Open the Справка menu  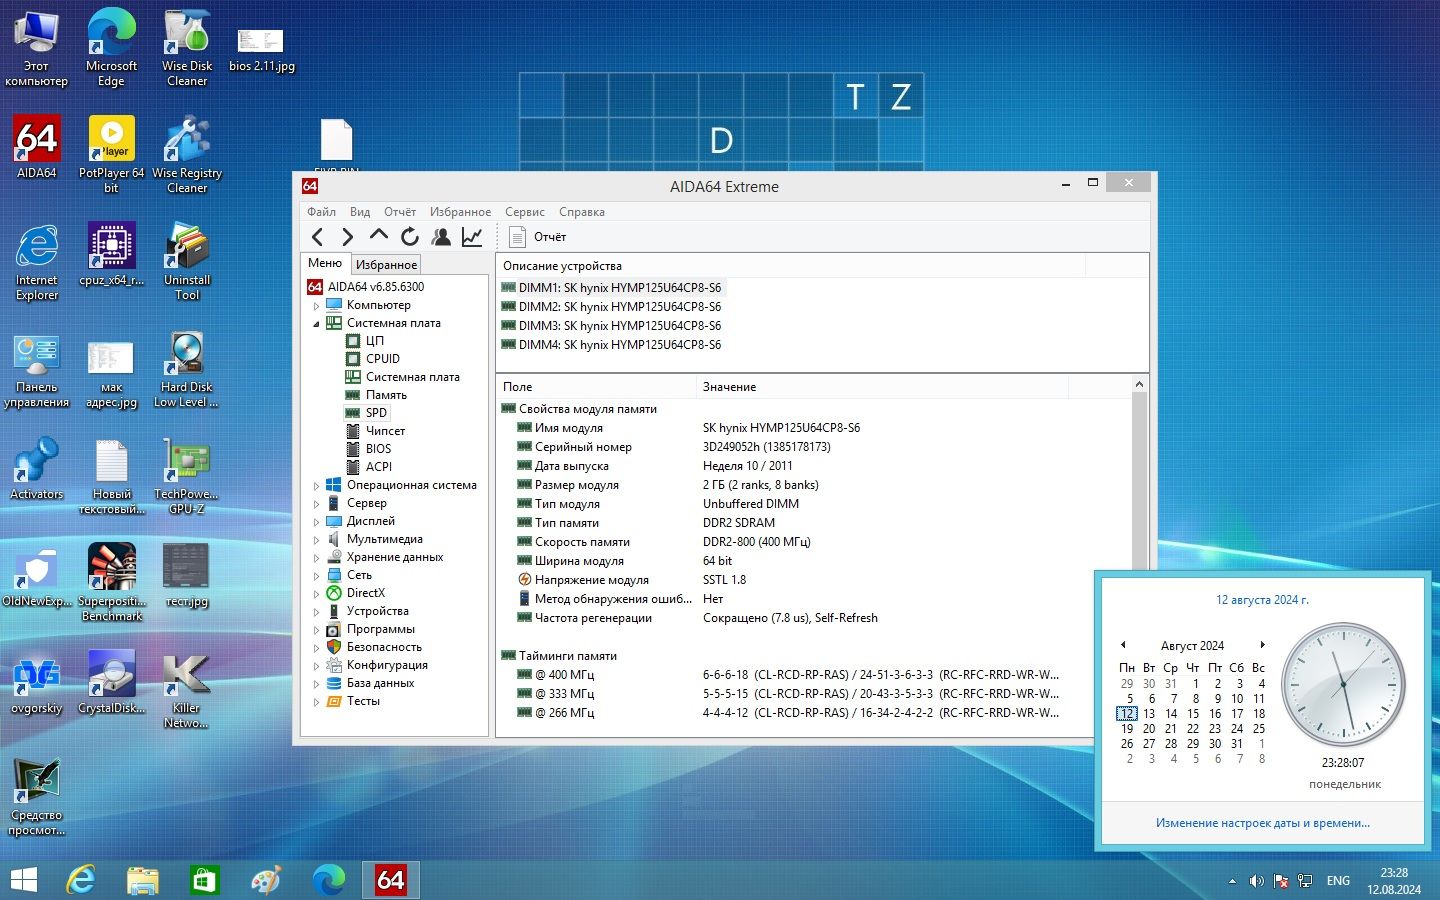point(582,212)
